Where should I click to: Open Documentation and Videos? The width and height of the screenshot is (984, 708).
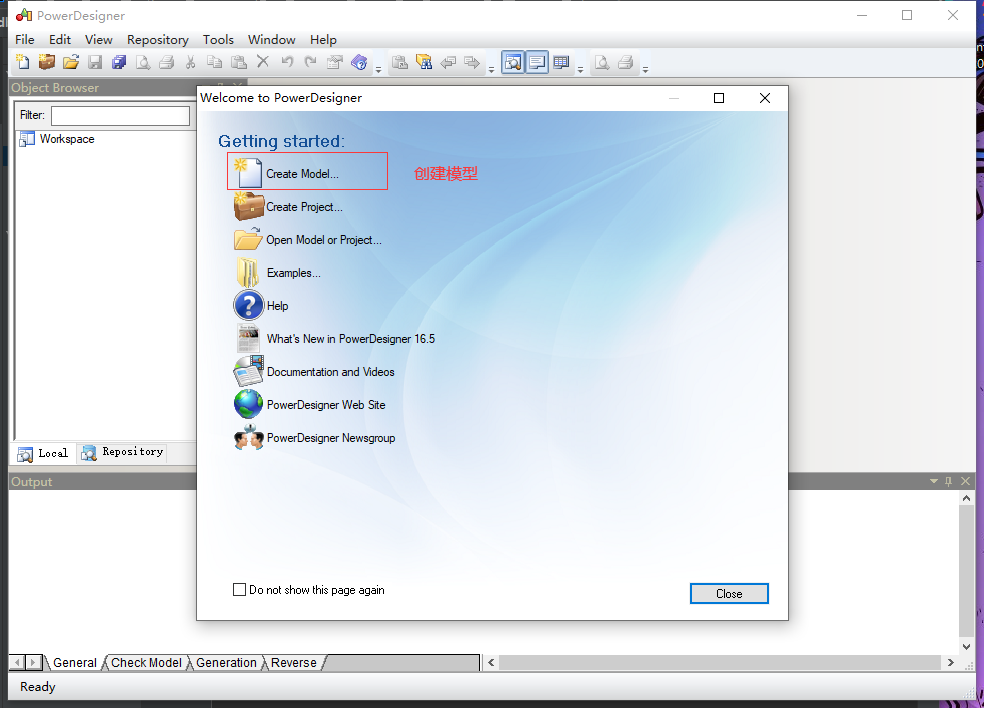(x=331, y=372)
